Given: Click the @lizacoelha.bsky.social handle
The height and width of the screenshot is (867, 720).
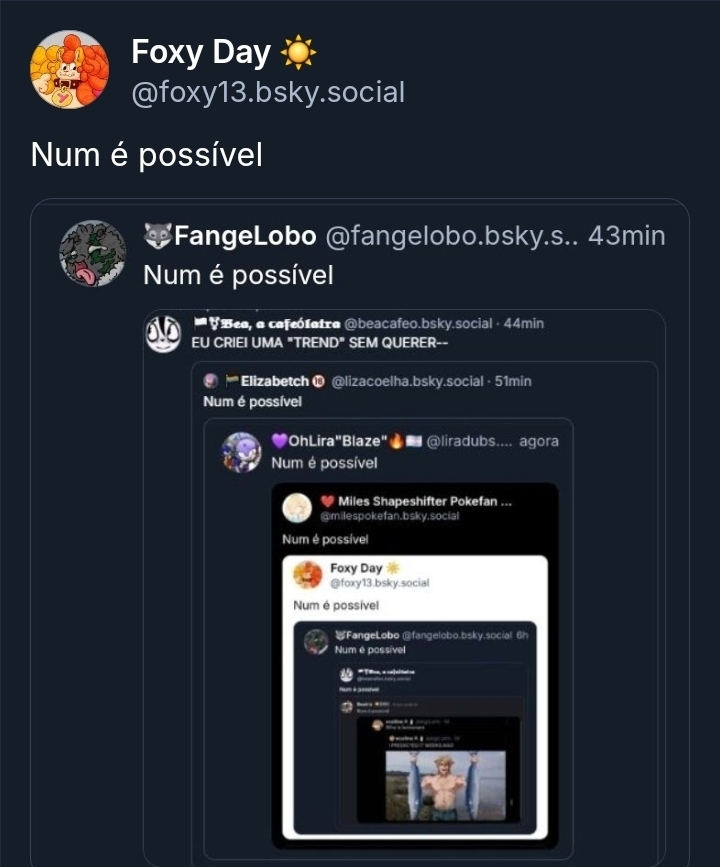Looking at the screenshot, I should pos(407,382).
